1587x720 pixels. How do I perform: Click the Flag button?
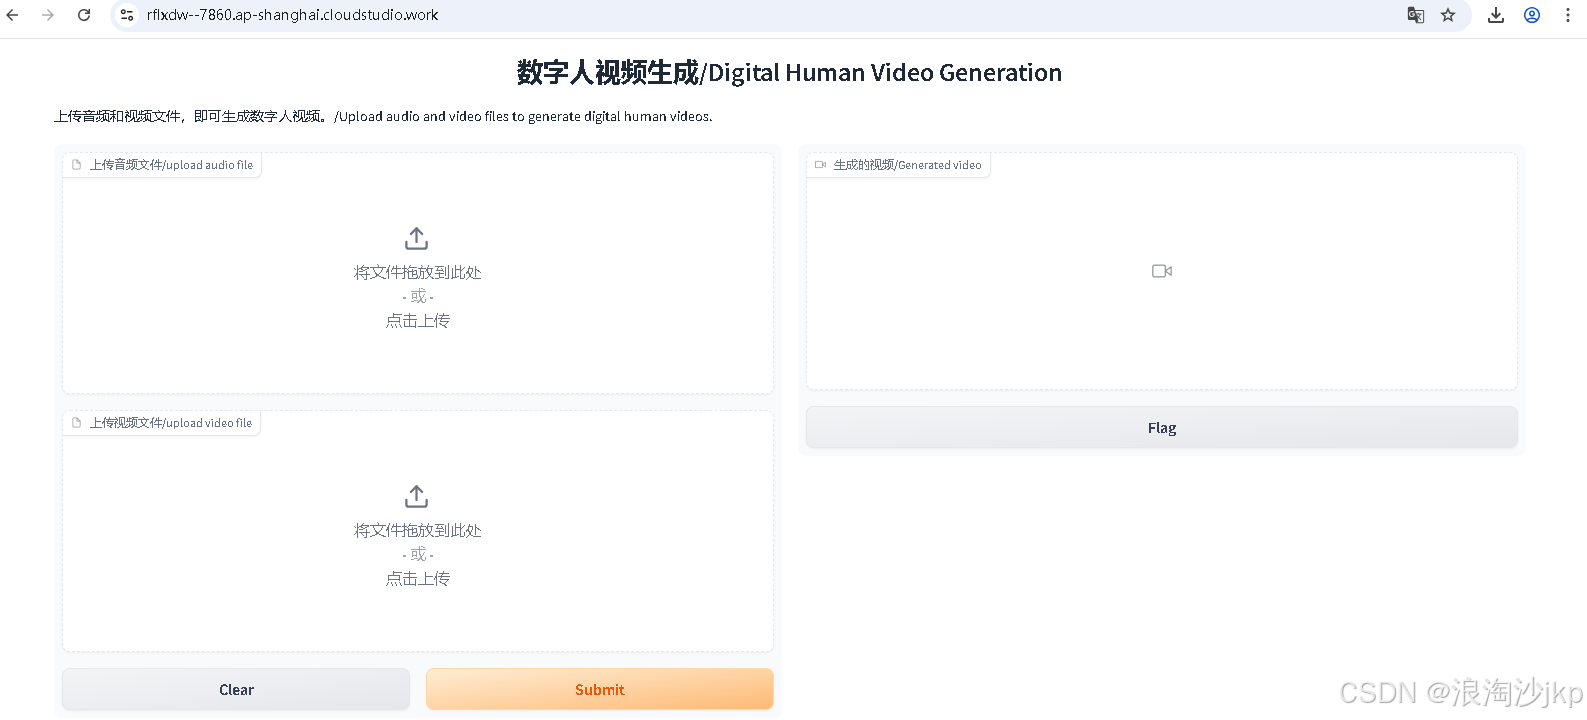coord(1162,427)
